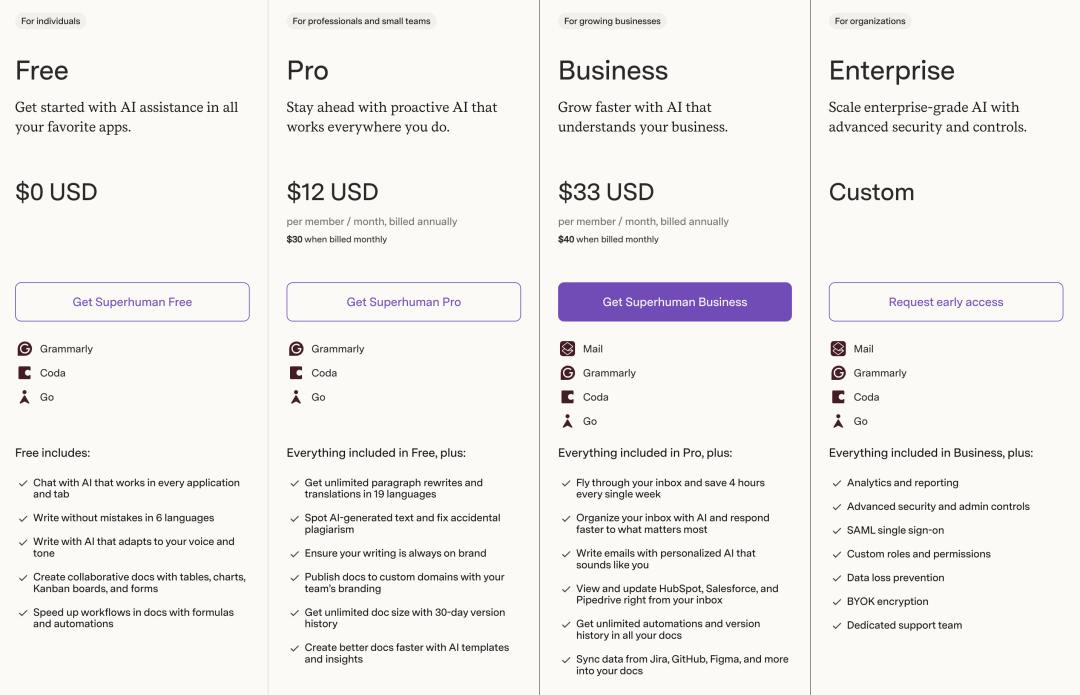This screenshot has width=1080, height=695.
Task: Click the 'For organizations' badge
Action: pyautogui.click(x=870, y=21)
